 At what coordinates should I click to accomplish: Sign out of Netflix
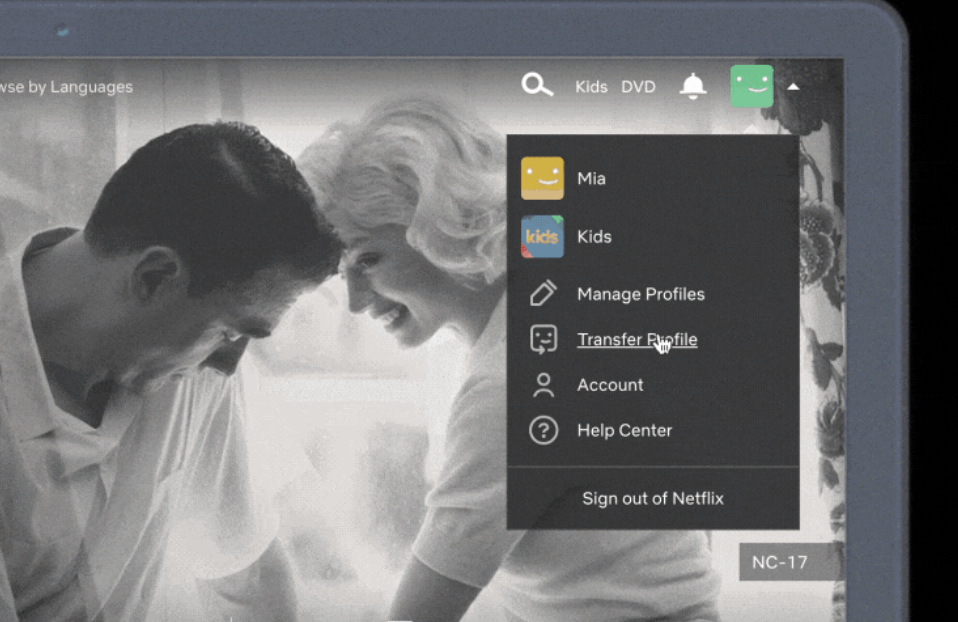point(653,499)
